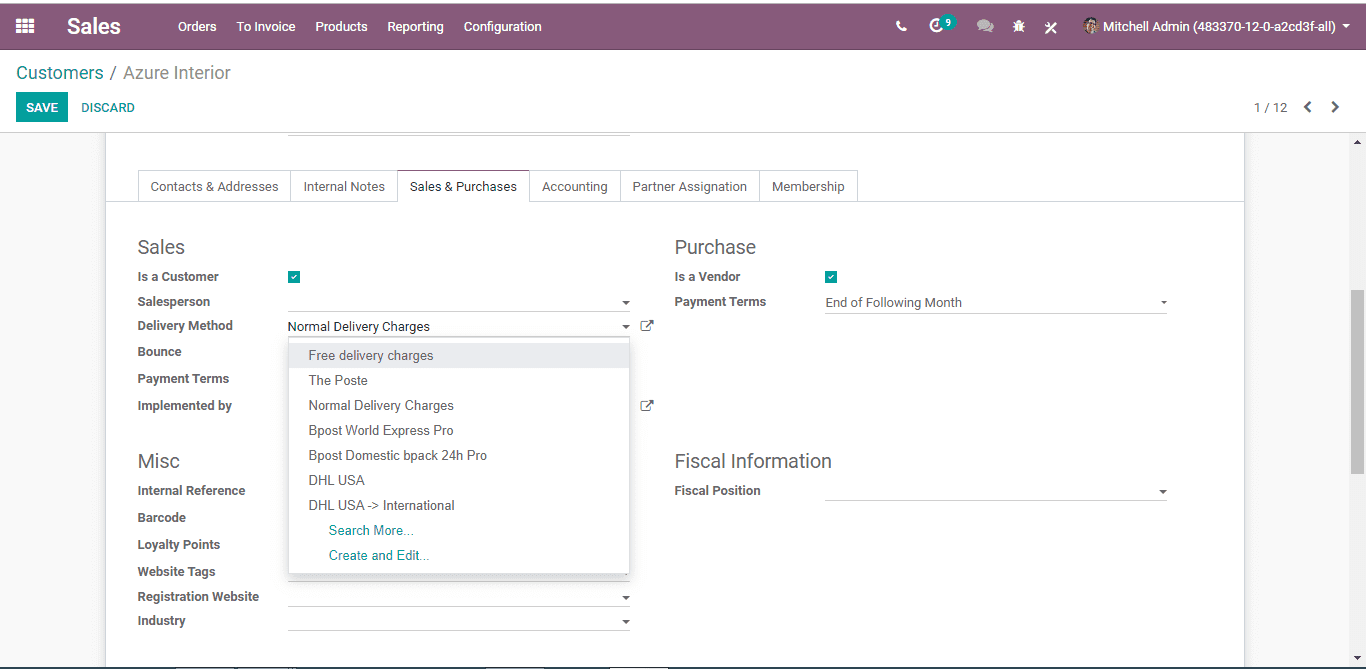Screen dimensions: 1366x669
Task: Click Search More... in dropdown
Action: pos(371,530)
